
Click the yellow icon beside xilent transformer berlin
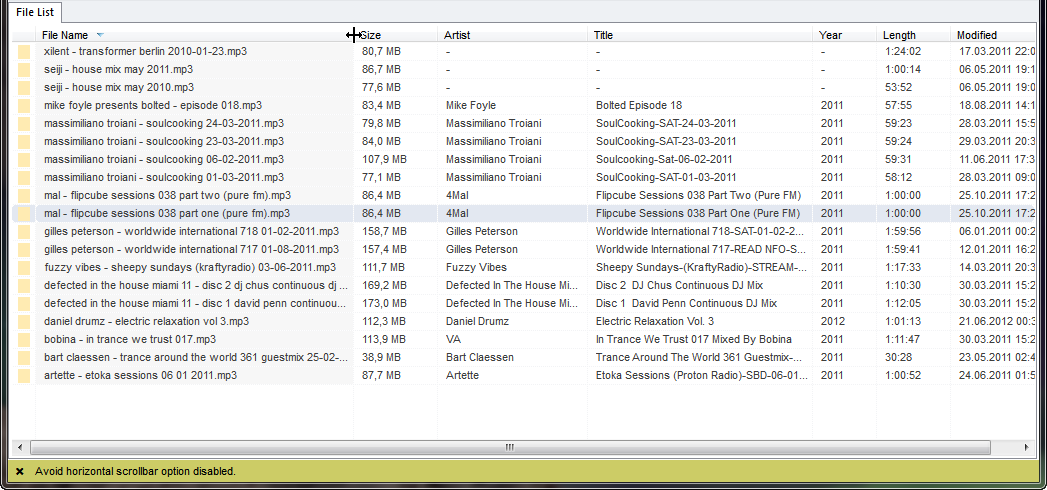25,51
